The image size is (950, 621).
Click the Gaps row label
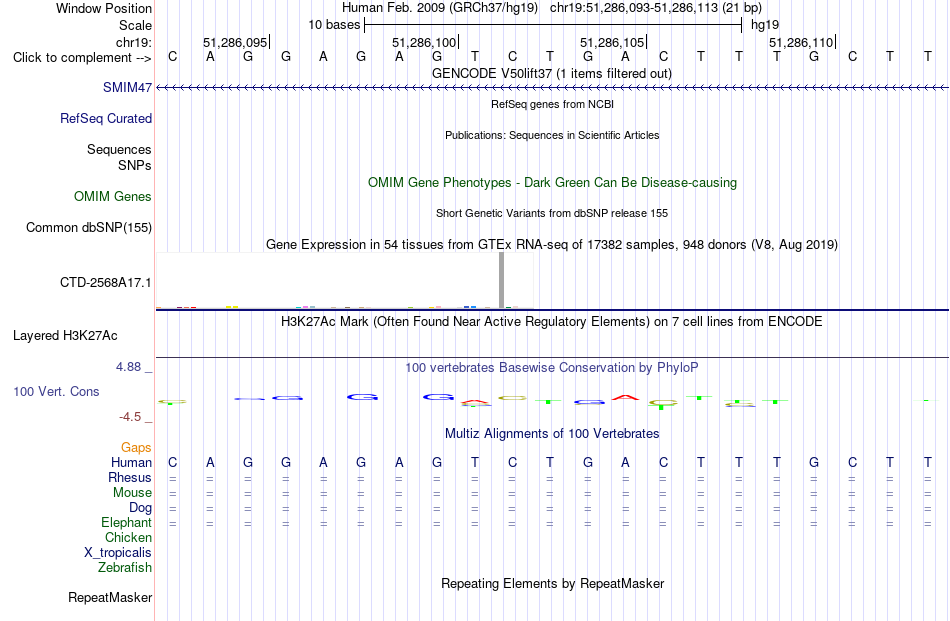point(136,447)
